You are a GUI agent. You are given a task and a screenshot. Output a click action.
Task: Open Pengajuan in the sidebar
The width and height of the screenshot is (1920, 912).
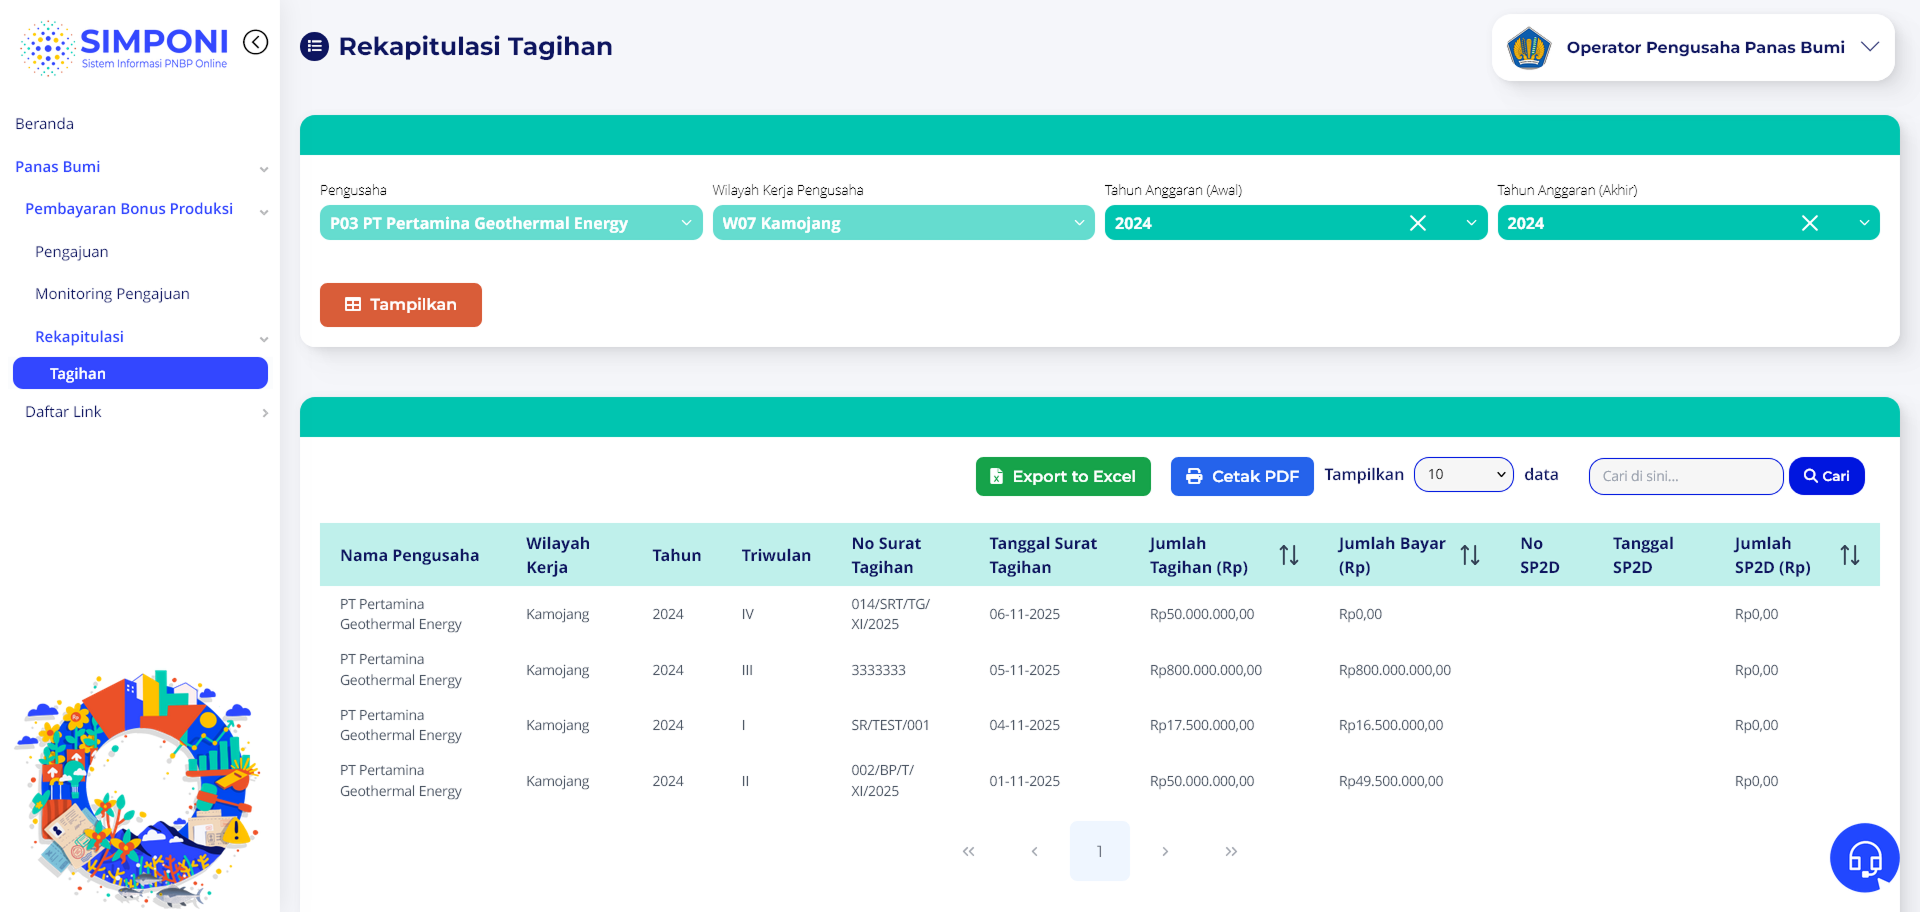coord(72,252)
